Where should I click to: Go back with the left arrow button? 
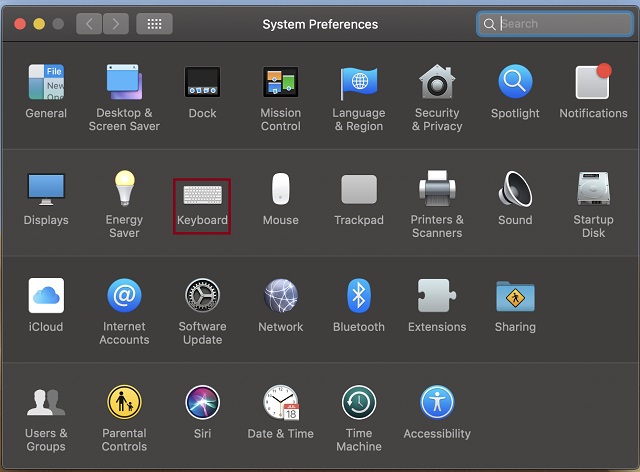tap(89, 24)
